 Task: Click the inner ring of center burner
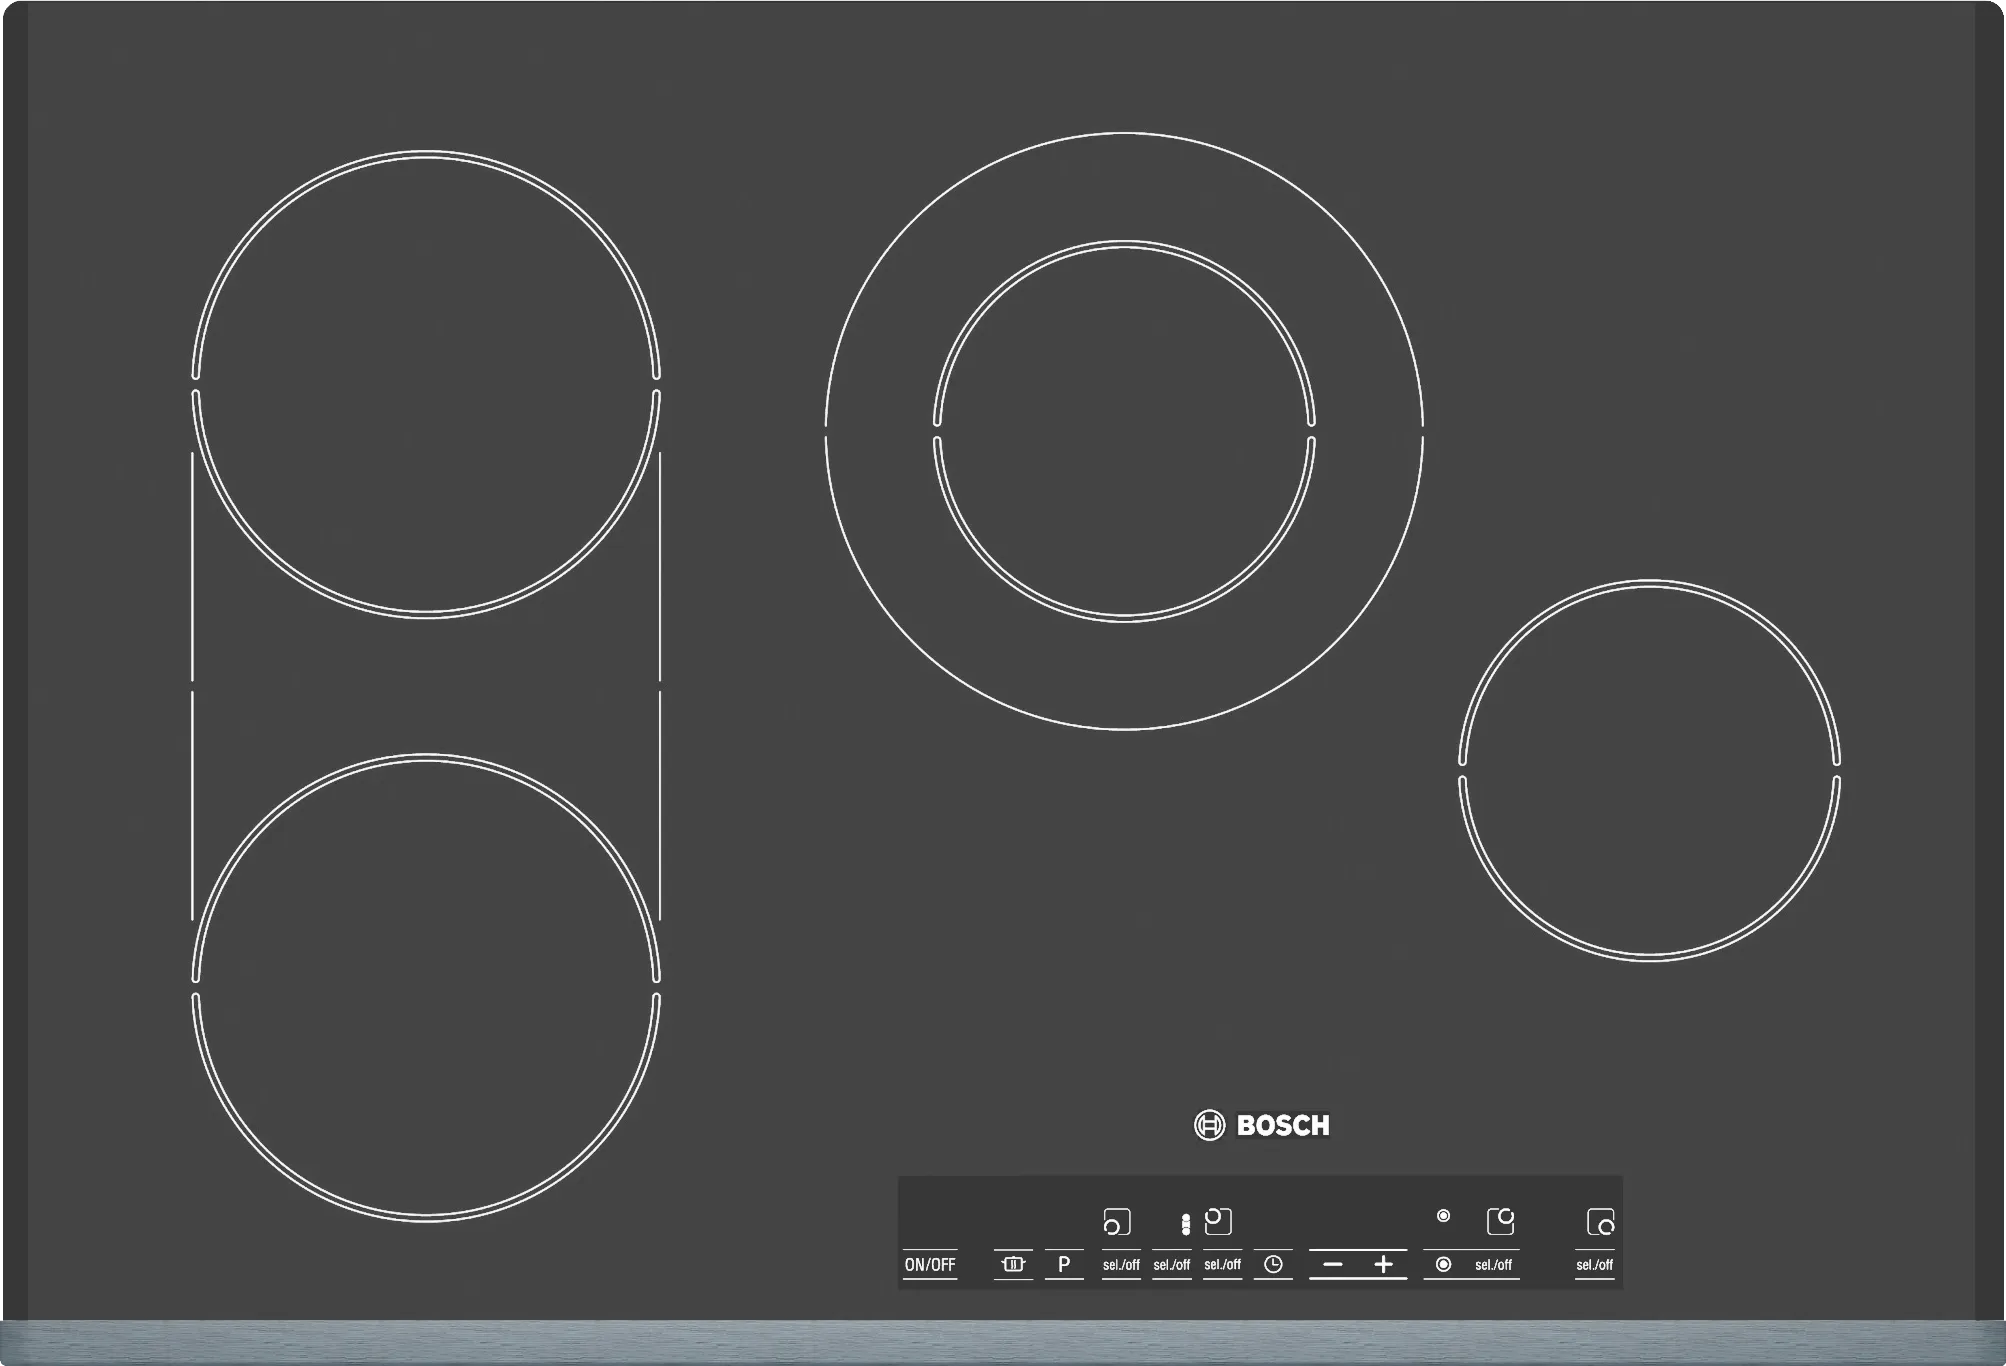(1124, 430)
